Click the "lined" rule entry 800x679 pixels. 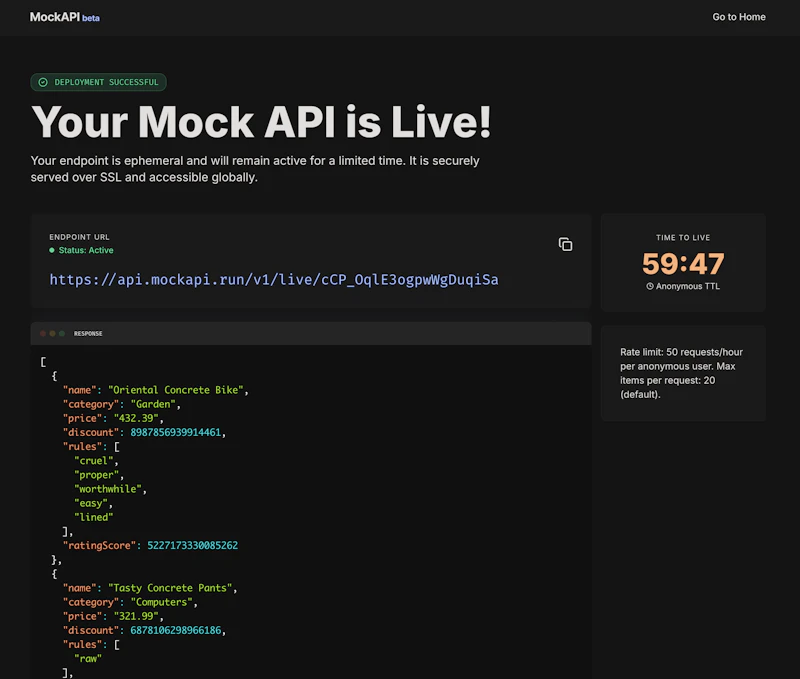pos(93,517)
